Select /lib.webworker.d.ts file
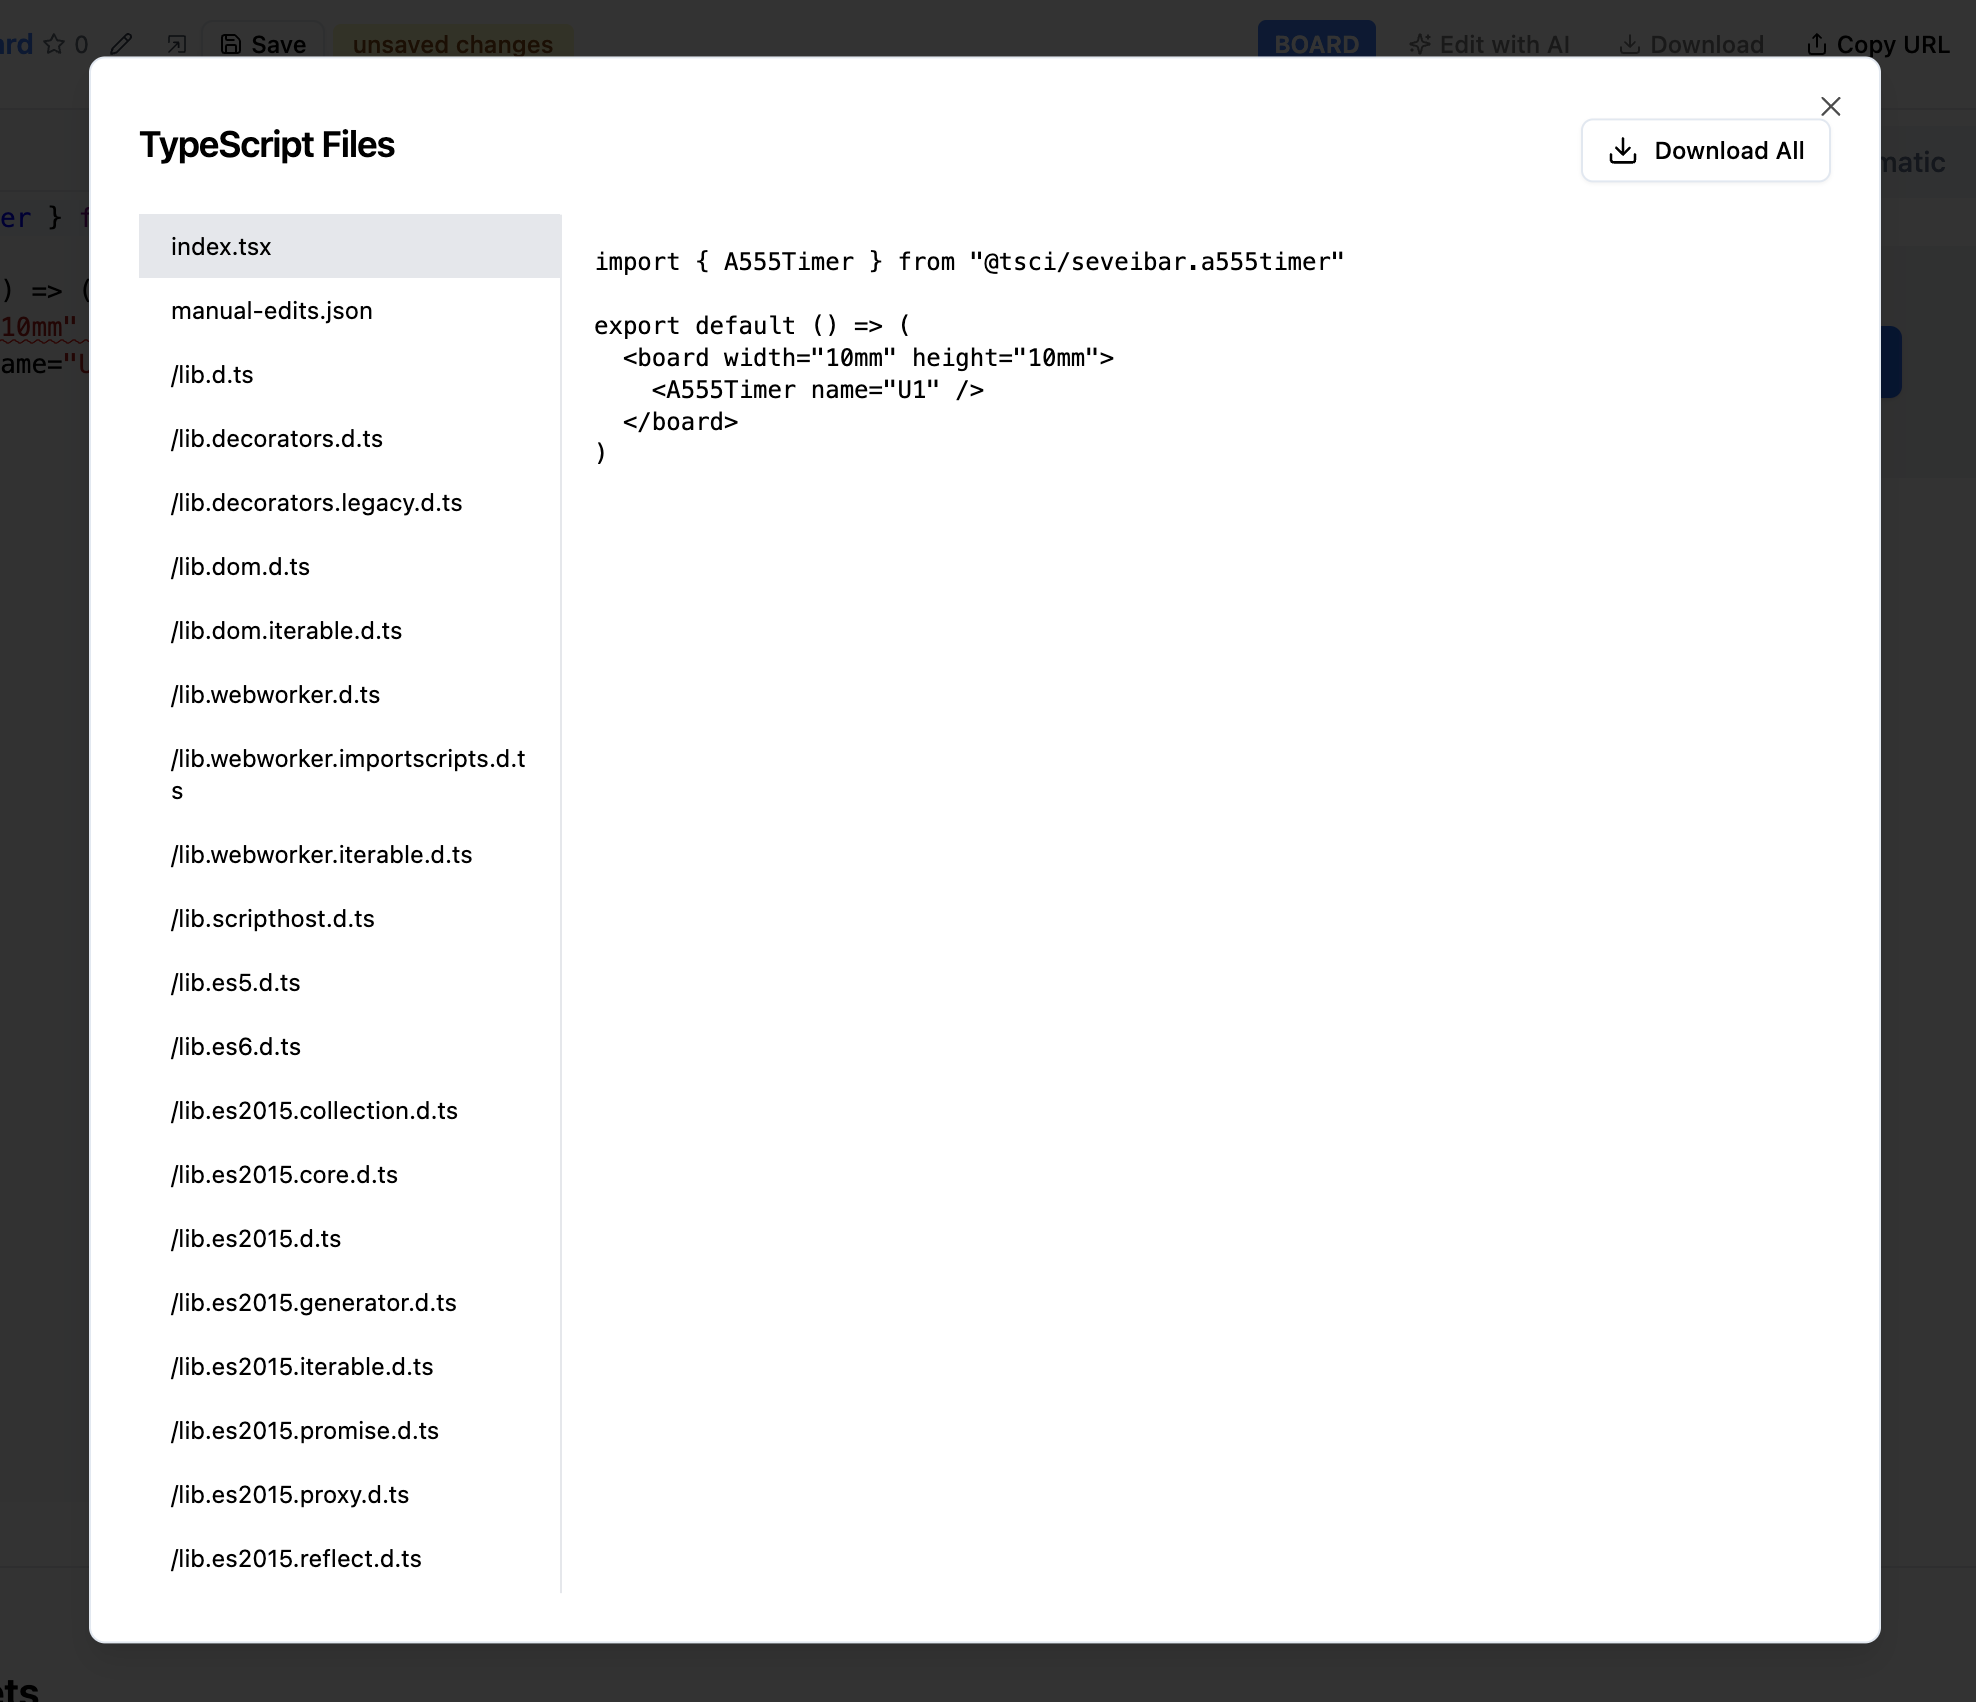 coord(275,695)
